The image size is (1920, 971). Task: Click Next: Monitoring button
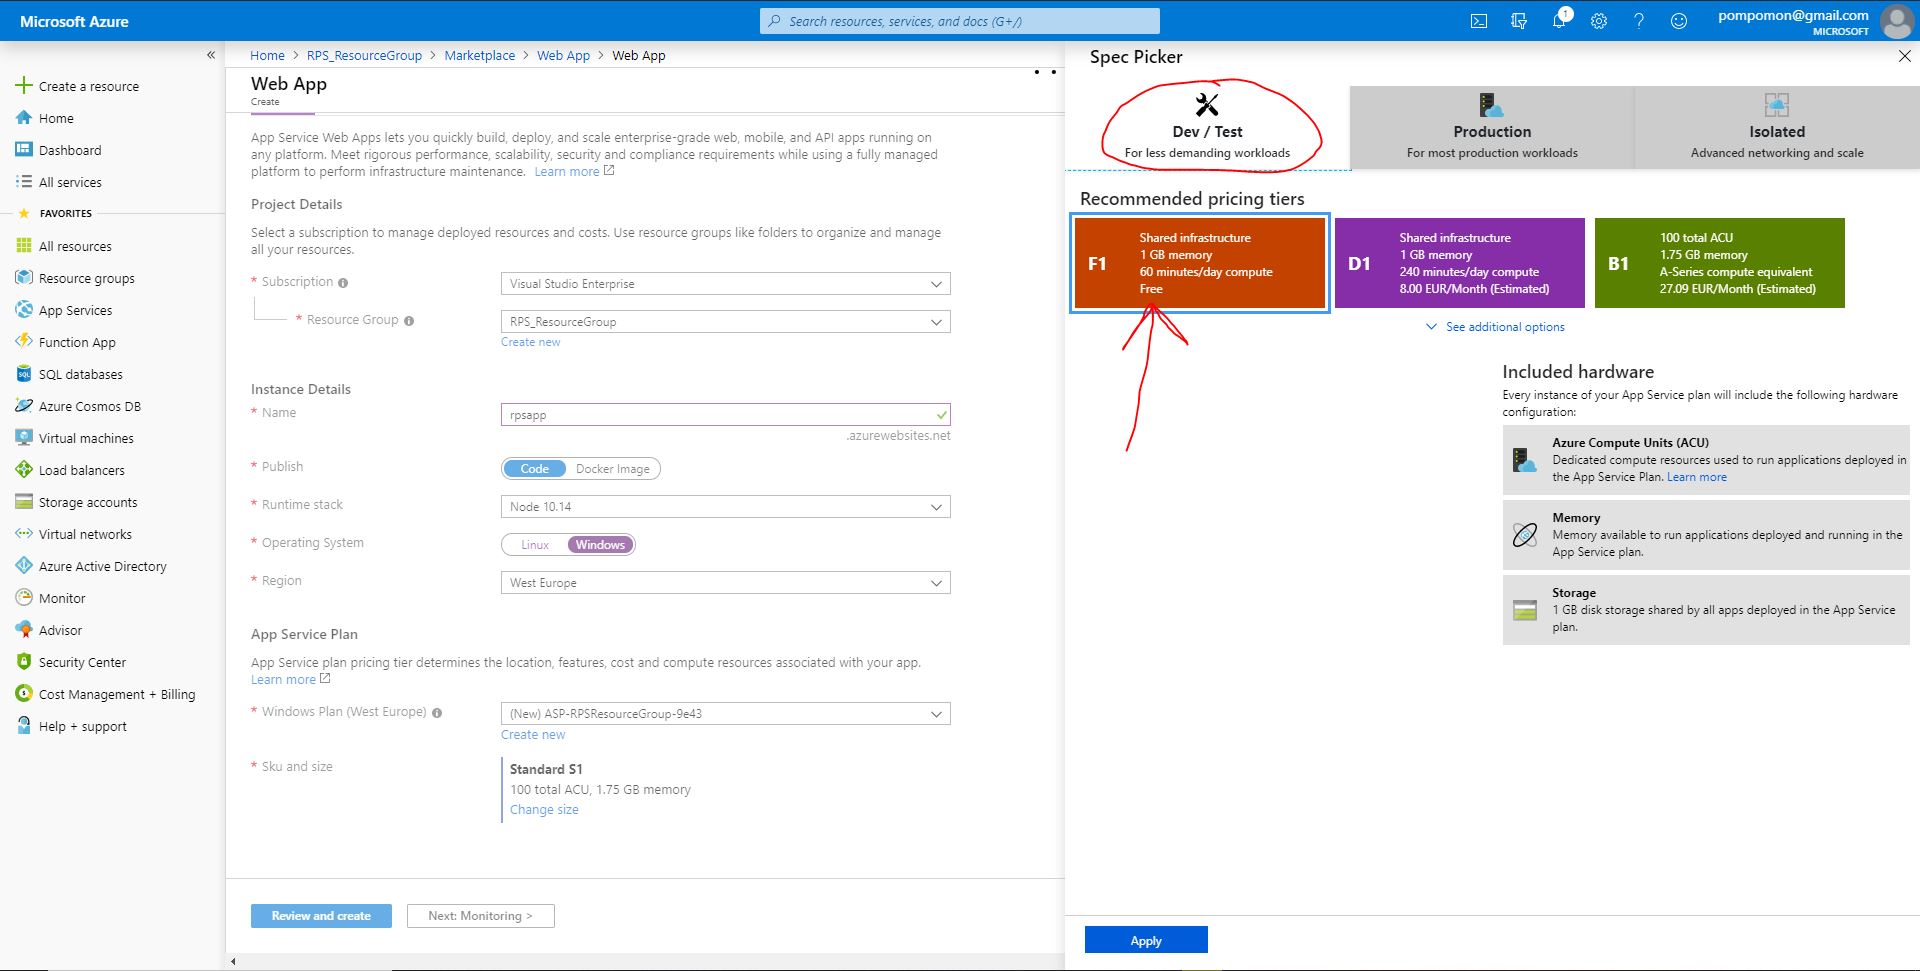coord(481,916)
